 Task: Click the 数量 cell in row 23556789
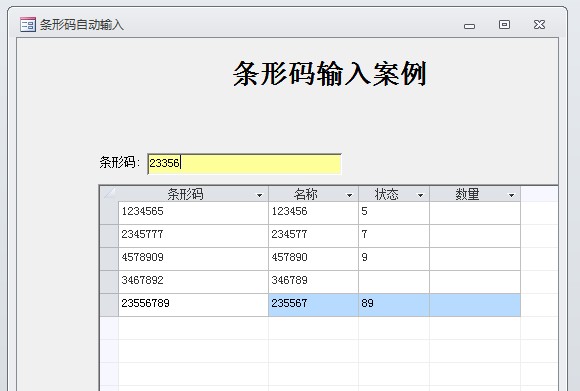coord(475,305)
